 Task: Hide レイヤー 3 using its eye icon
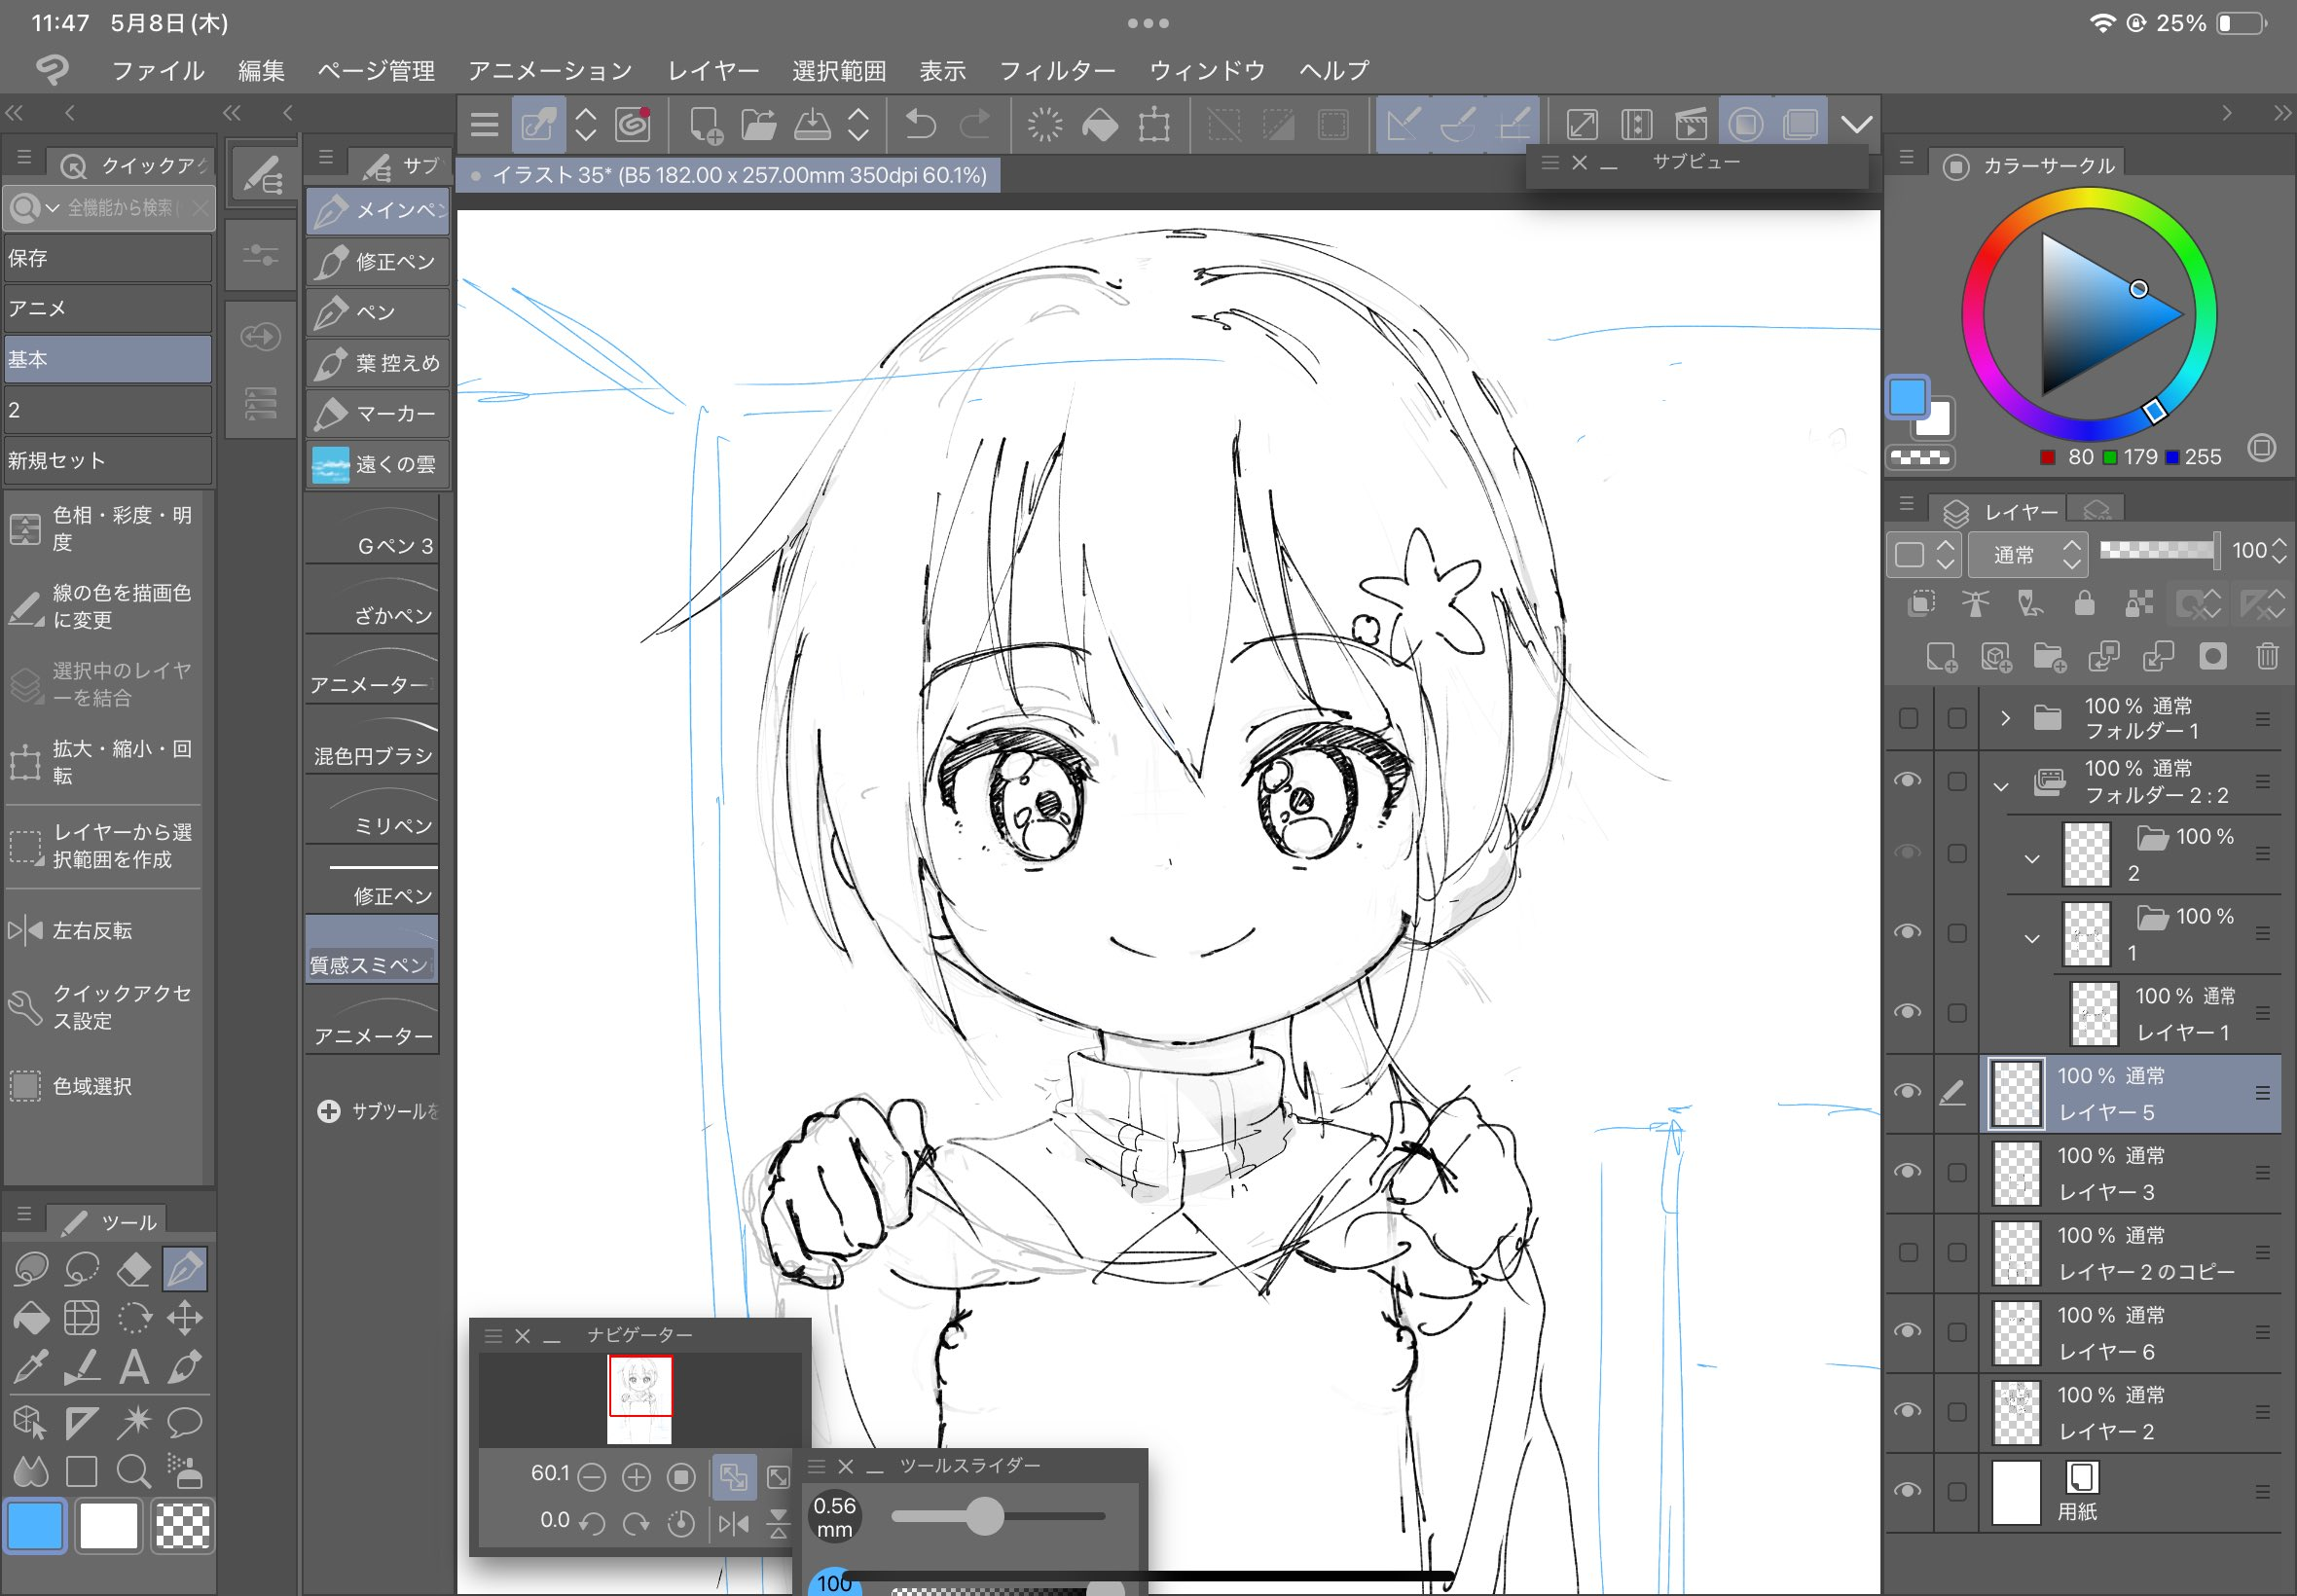click(x=1907, y=1171)
